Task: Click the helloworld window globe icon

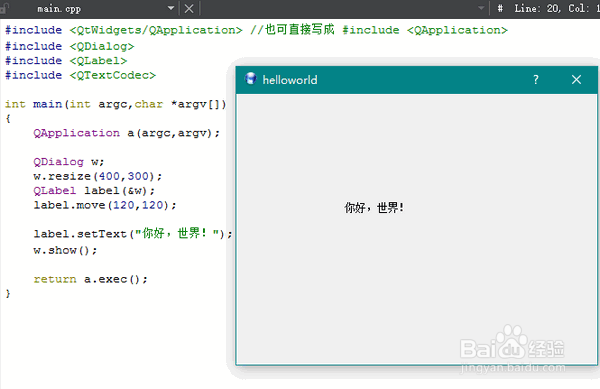Action: pos(251,78)
